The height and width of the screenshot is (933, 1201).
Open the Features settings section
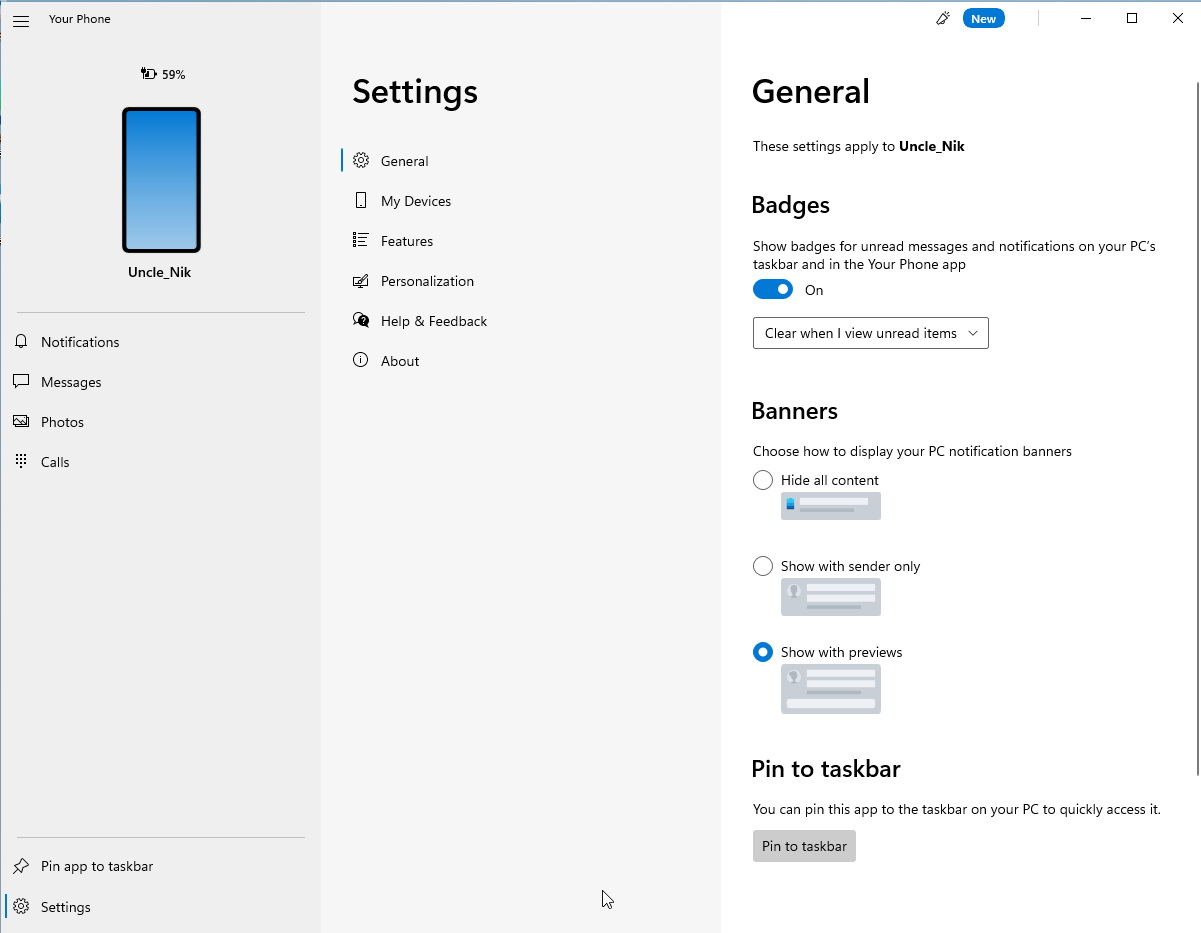point(406,241)
